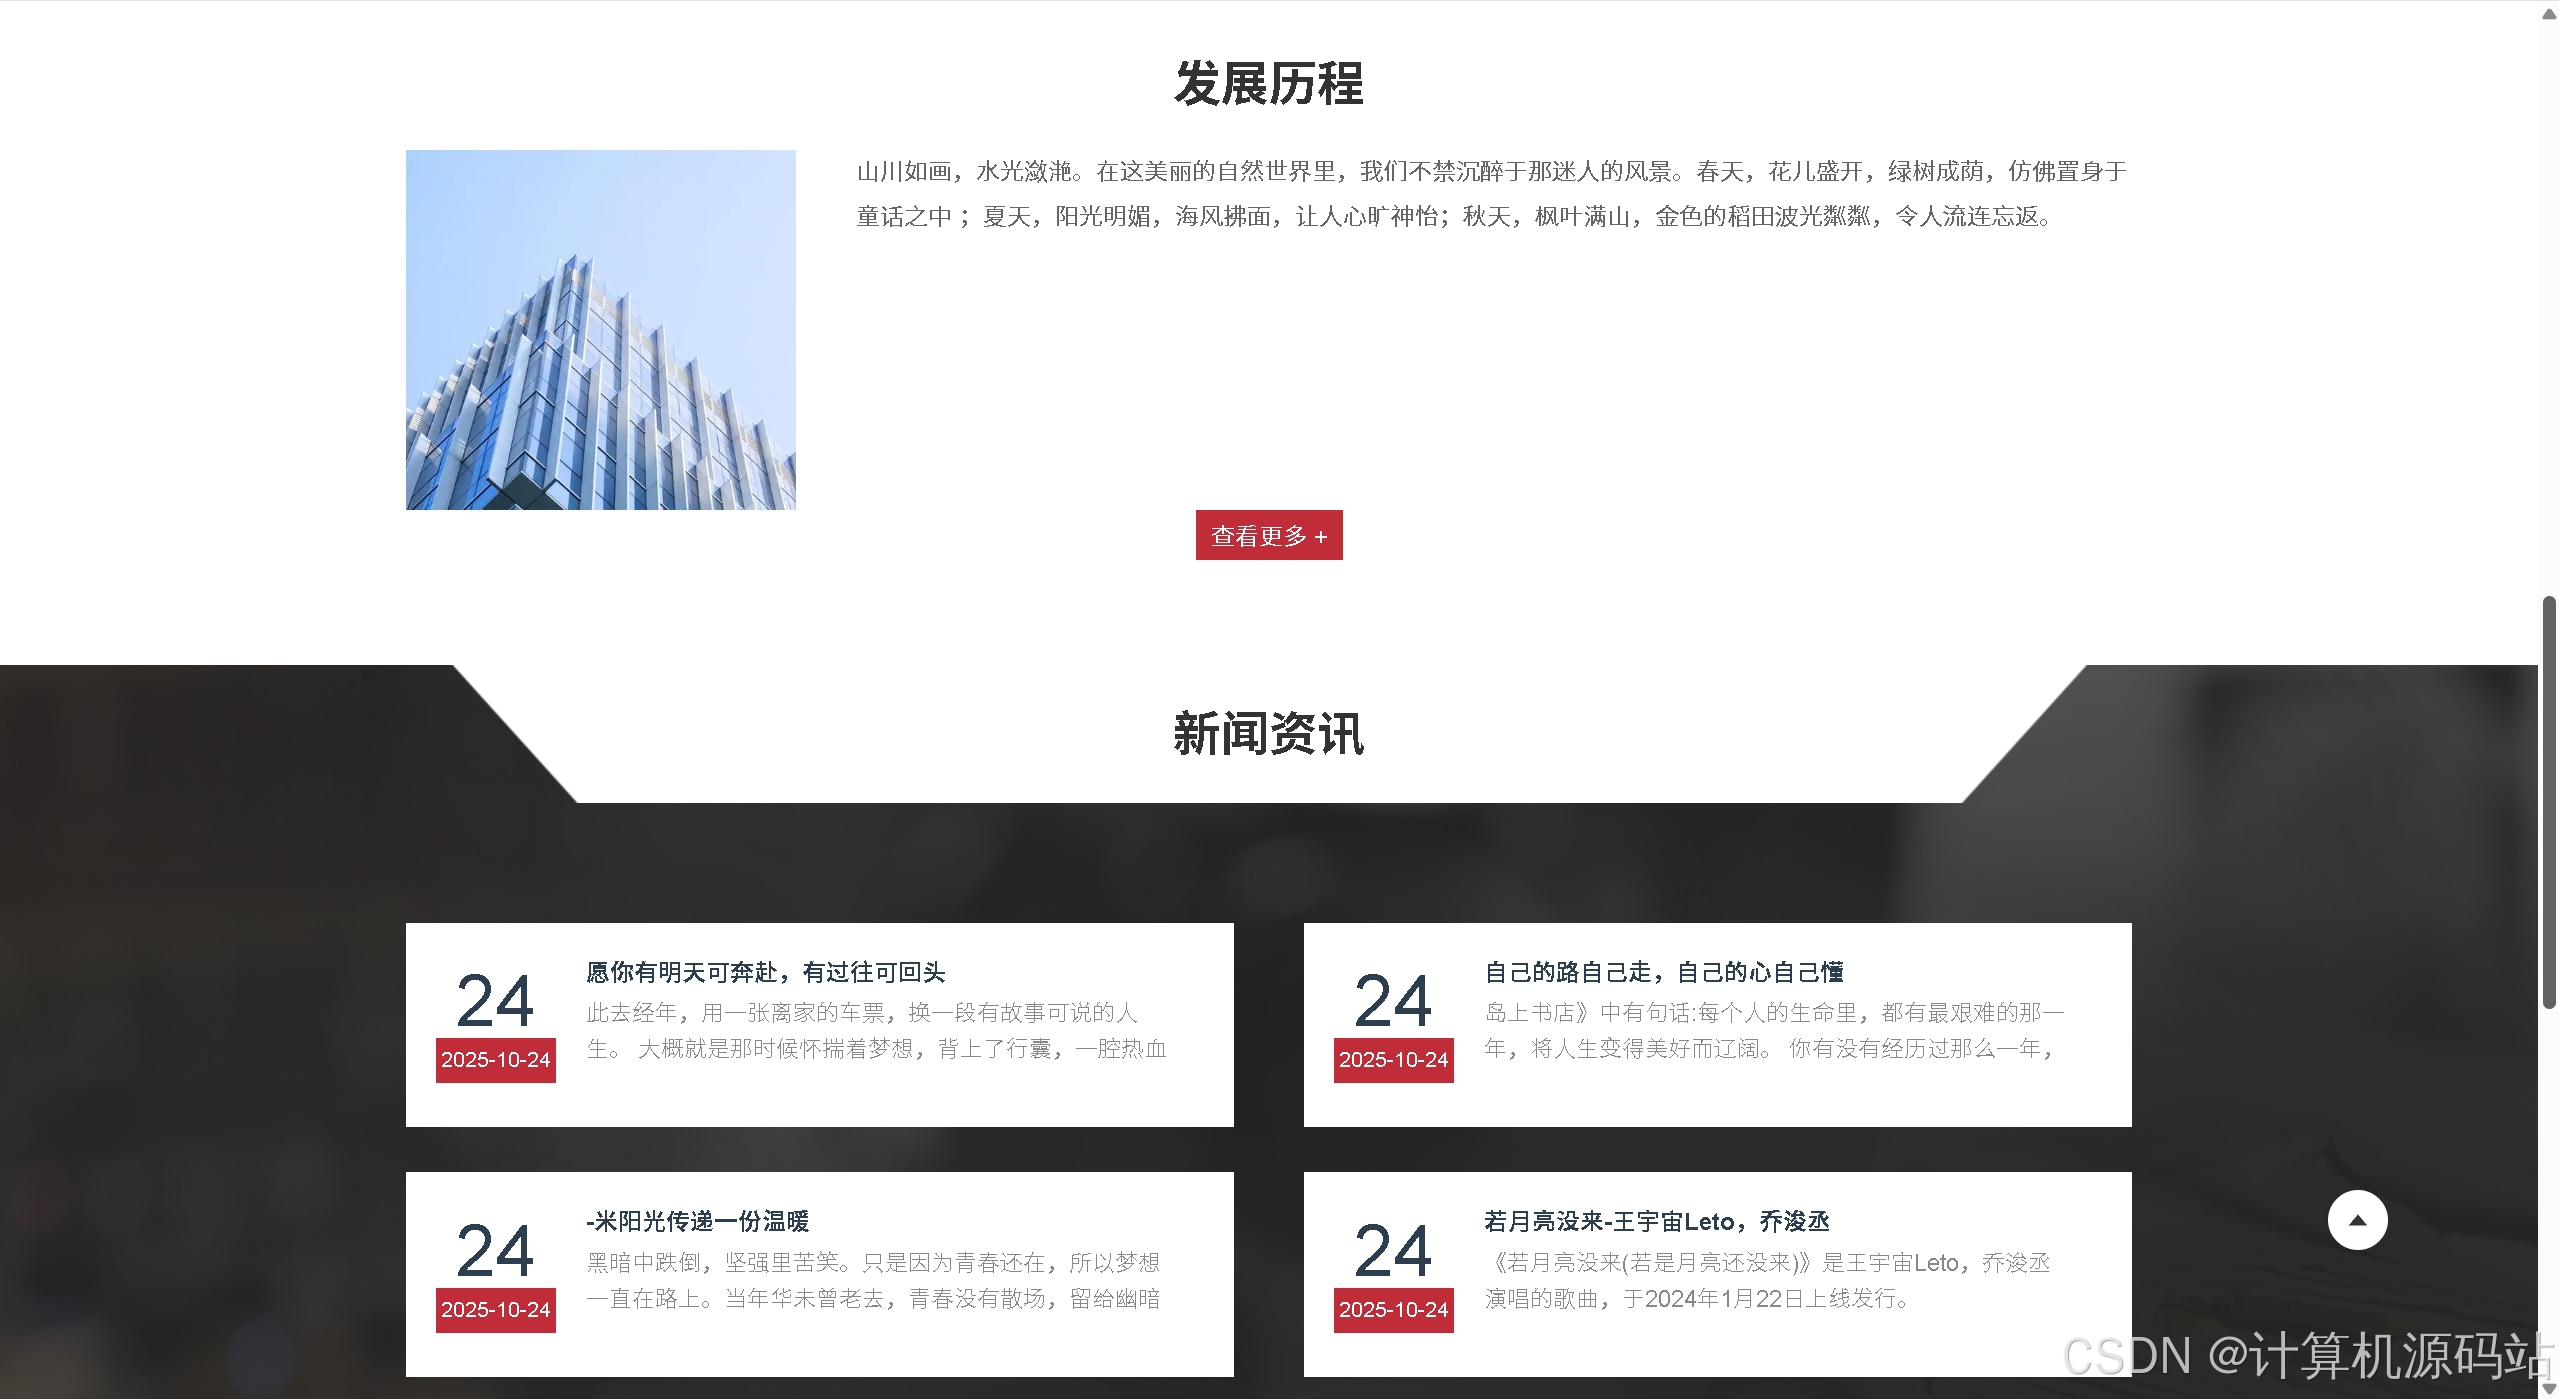This screenshot has height=1399, width=2559.
Task: Click the vertical scrollbar thumb
Action: [x=2549, y=802]
